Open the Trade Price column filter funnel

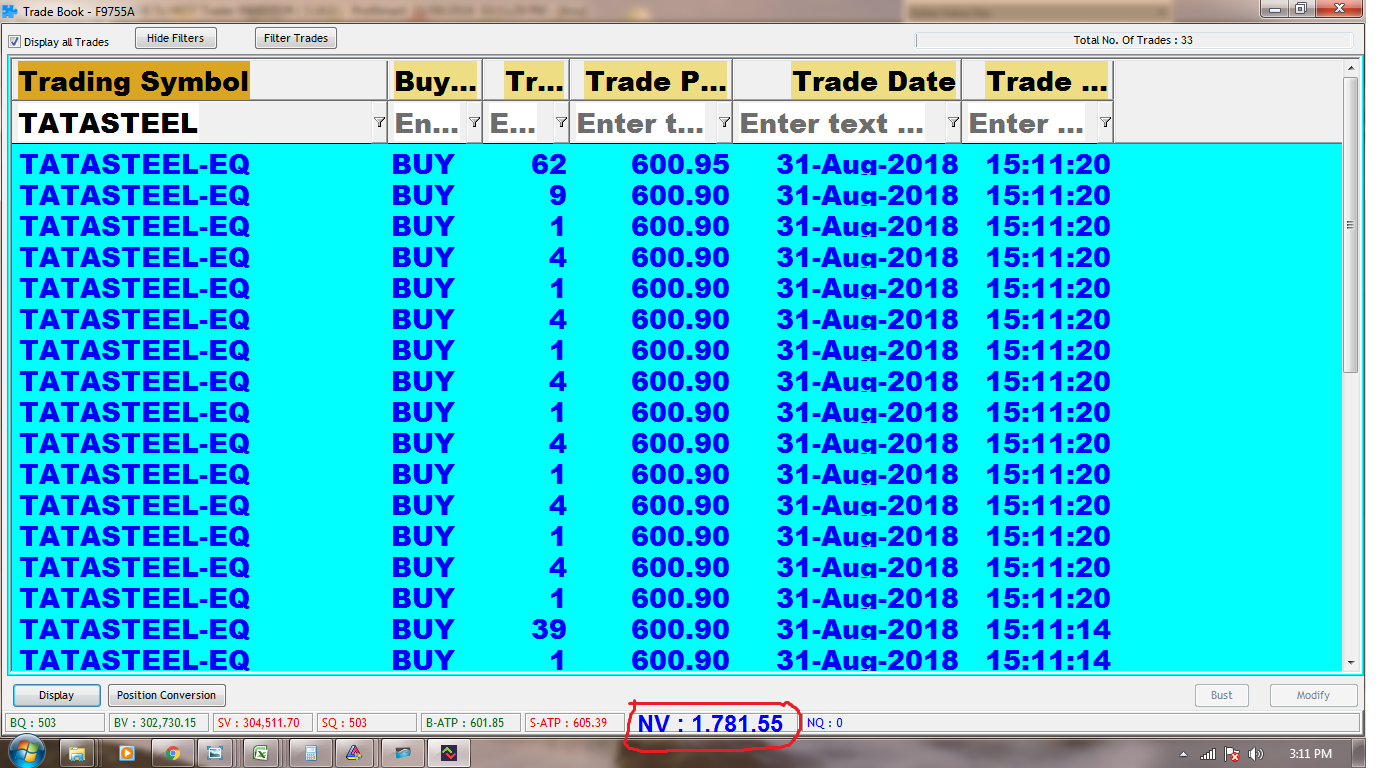[724, 123]
